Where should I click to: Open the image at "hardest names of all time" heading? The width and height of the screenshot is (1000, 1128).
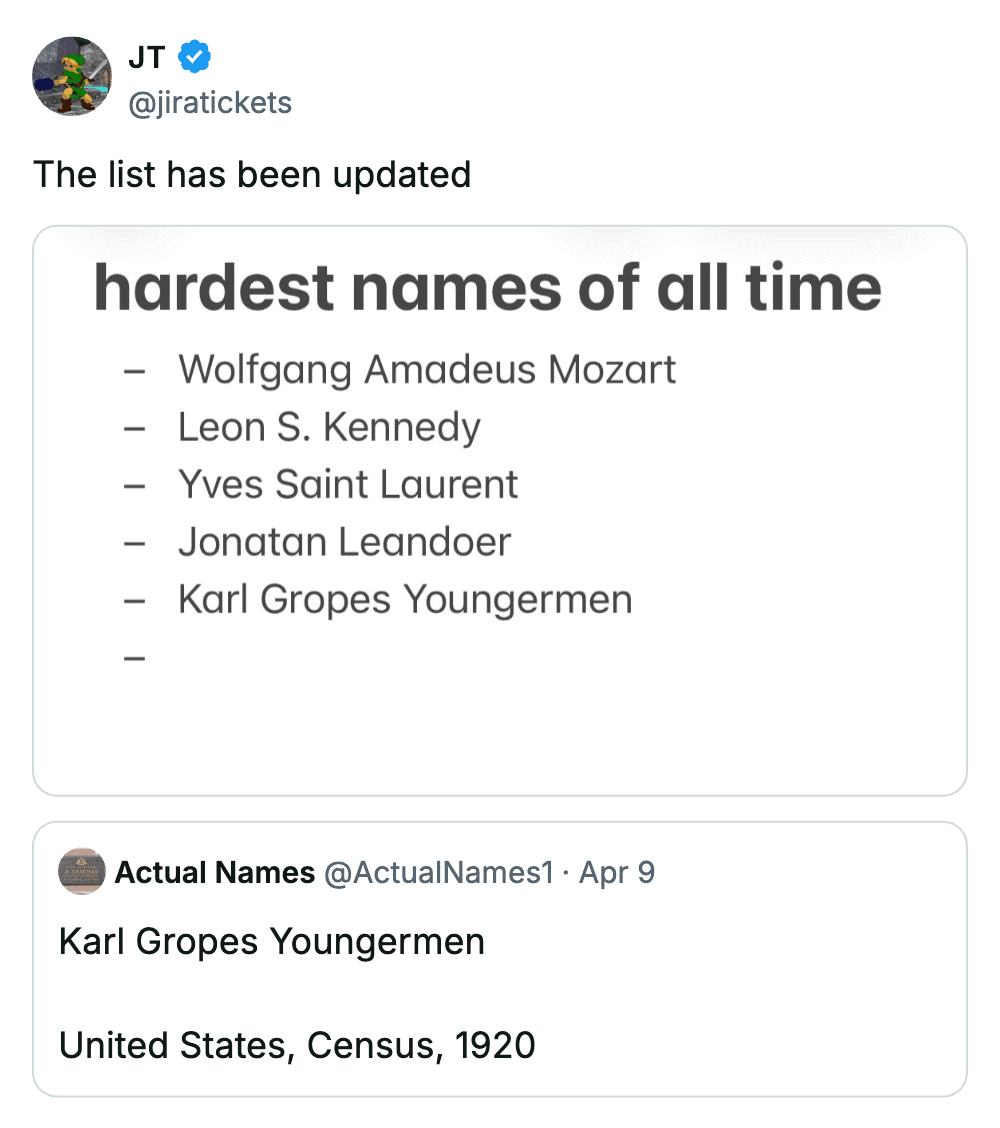tap(488, 288)
